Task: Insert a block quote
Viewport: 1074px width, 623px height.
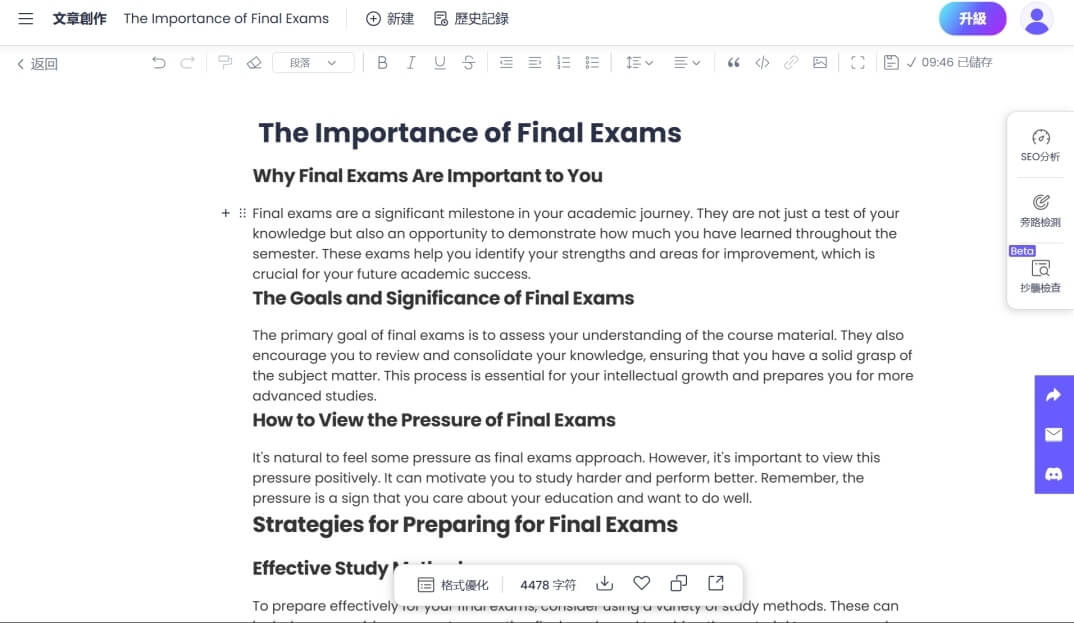Action: [734, 63]
